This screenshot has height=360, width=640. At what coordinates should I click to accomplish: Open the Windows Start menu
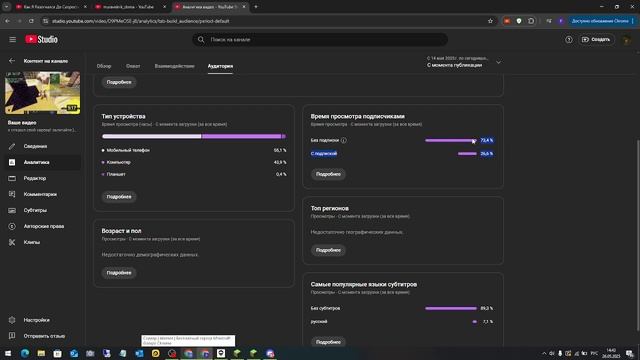click(8, 353)
